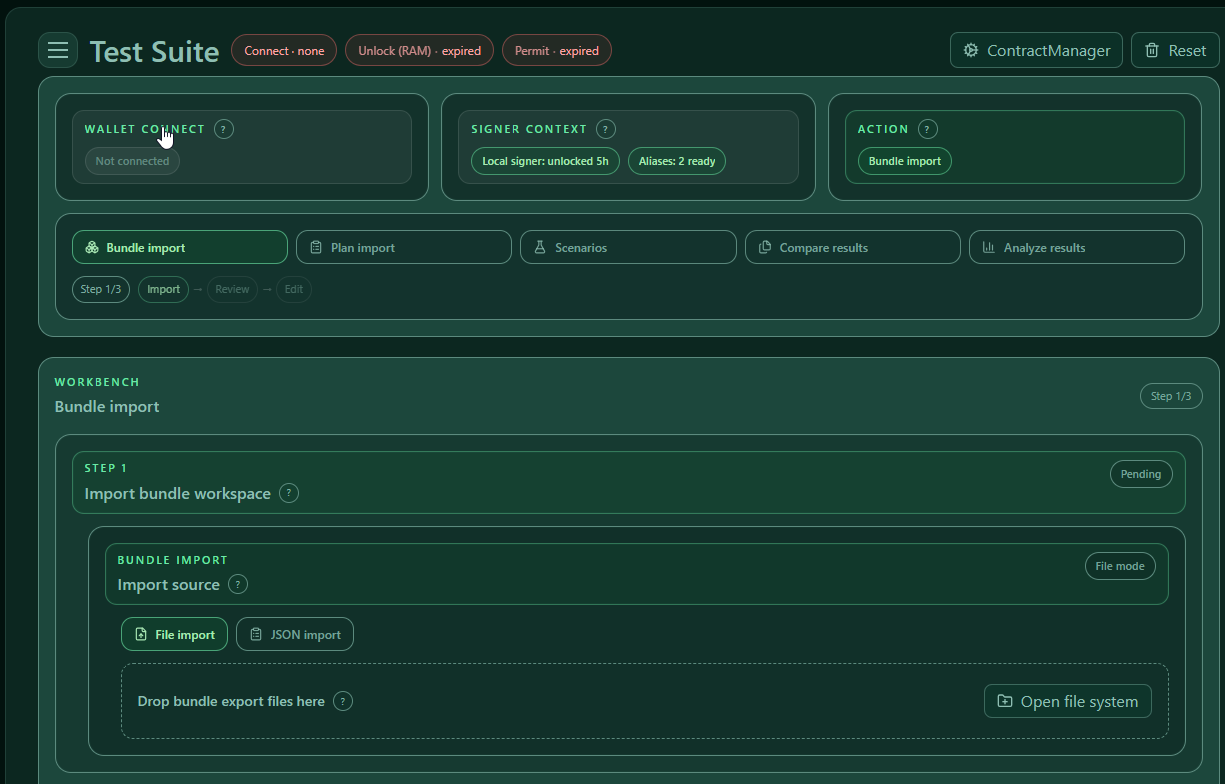Click the WORKBENCH section label
The image size is (1225, 784).
97,382
